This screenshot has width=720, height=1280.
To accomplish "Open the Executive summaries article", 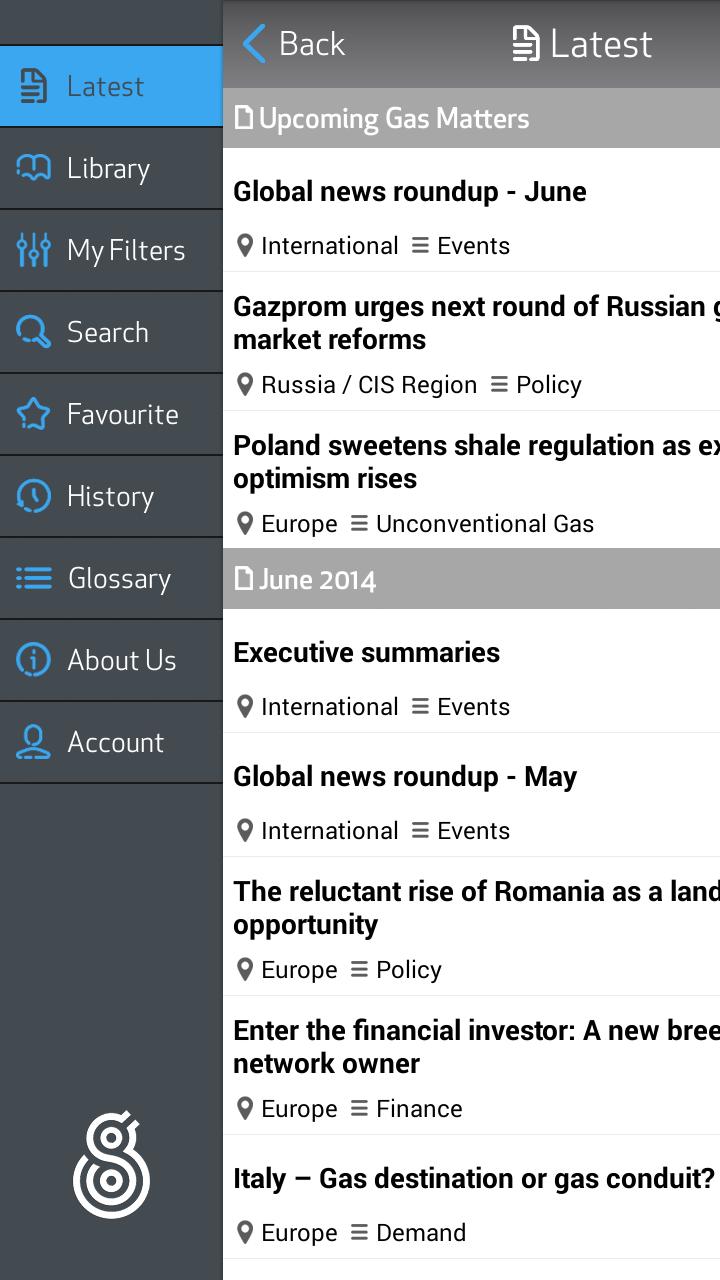I will coord(367,653).
